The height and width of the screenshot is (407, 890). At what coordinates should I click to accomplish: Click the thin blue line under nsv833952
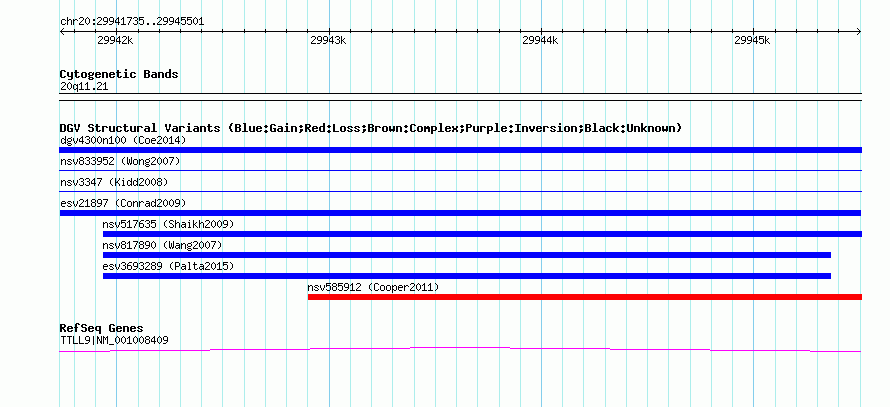460,170
